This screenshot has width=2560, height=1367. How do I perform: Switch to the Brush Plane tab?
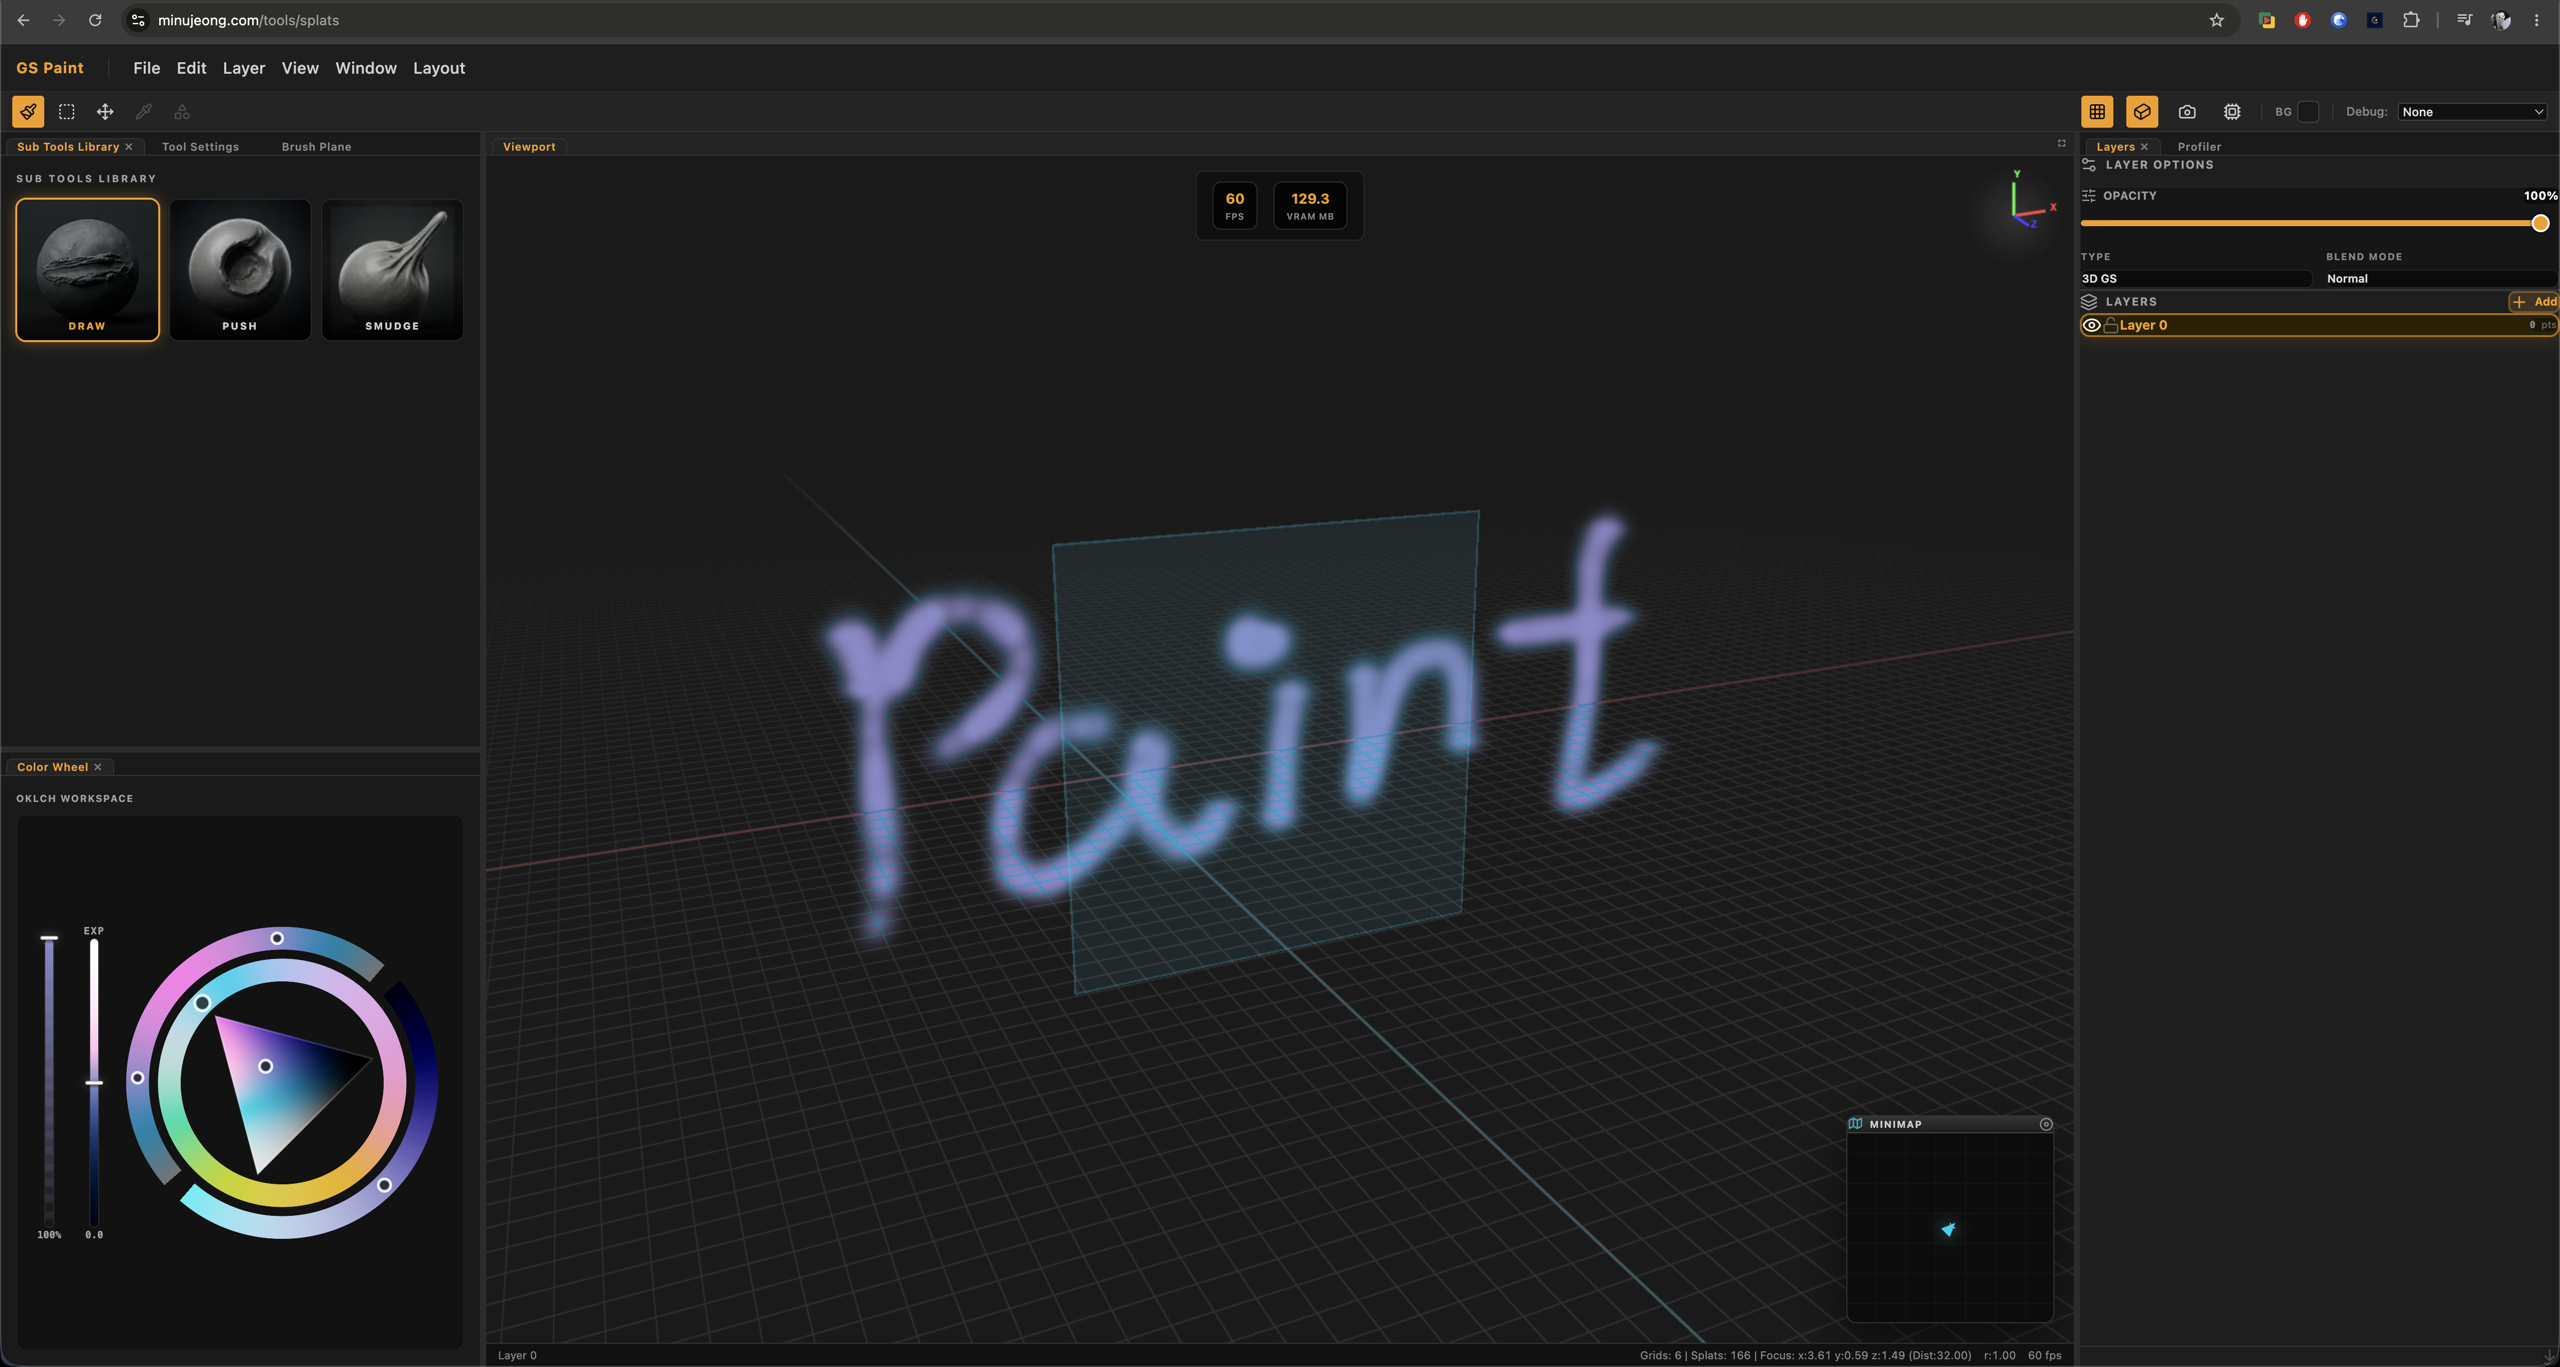[317, 147]
